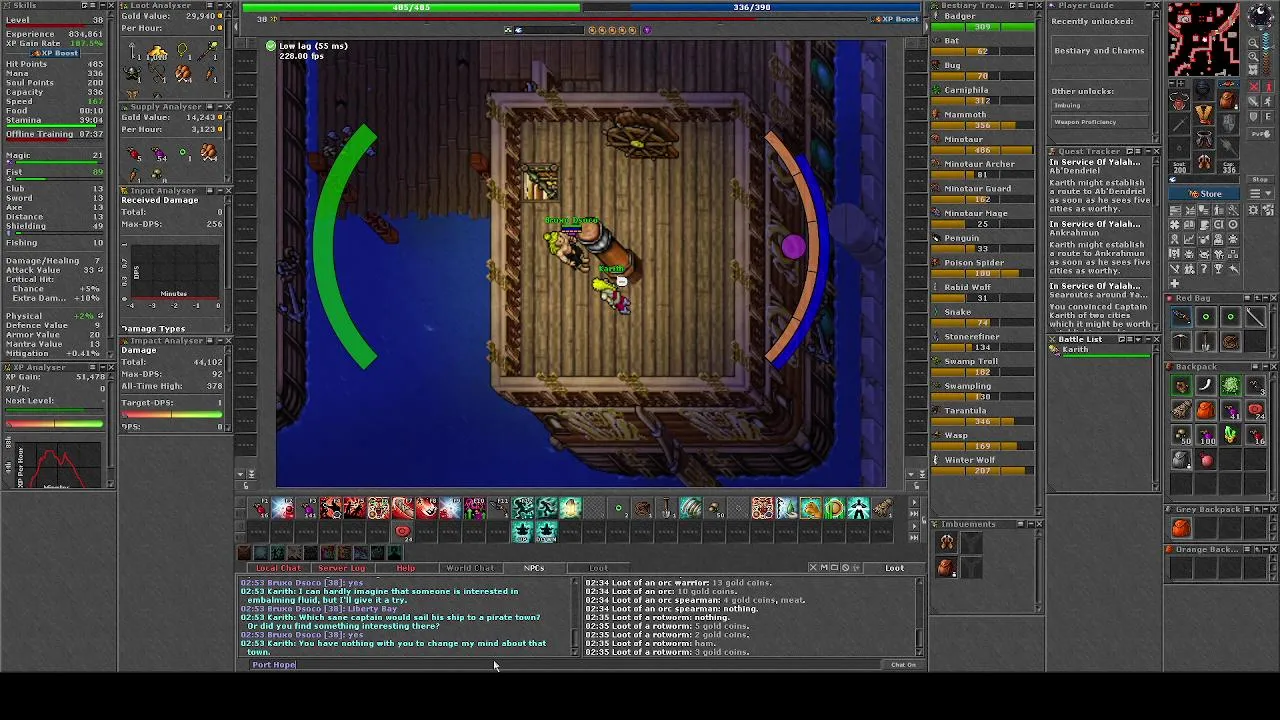Click the top blue mana bar
This screenshot has height=720, width=1280.
click(752, 7)
